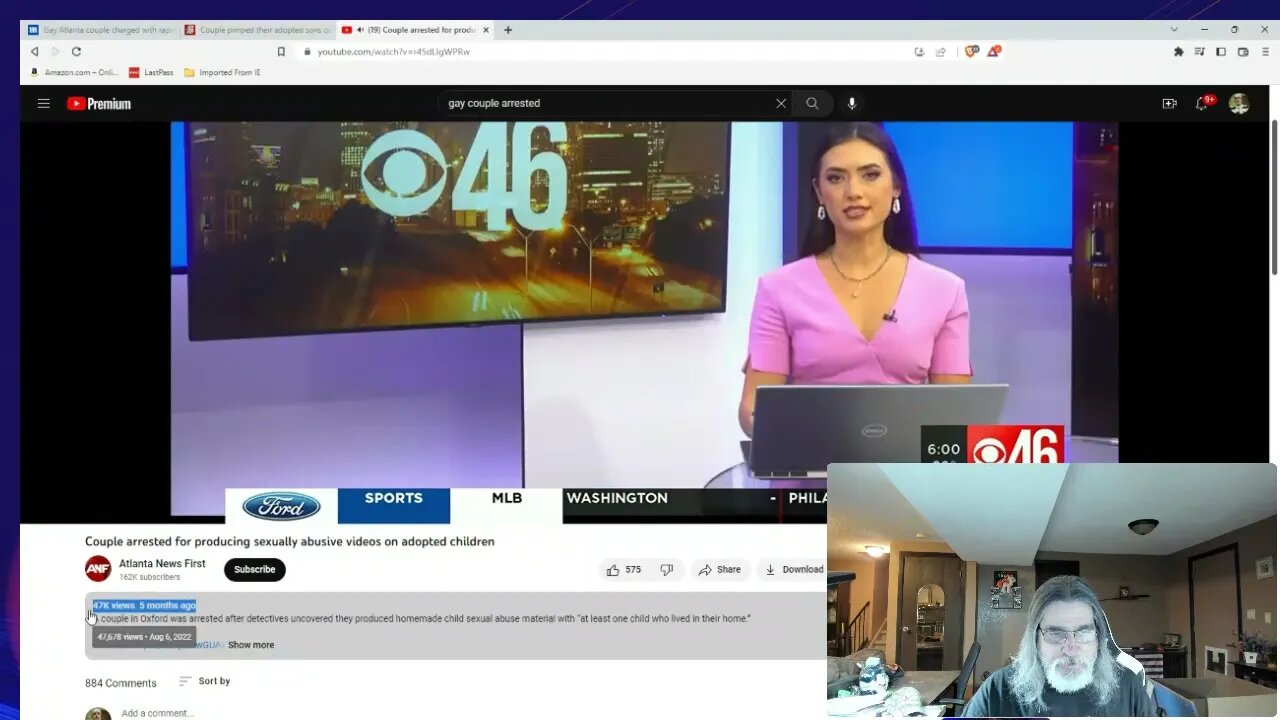This screenshot has height=720, width=1280.
Task: Subscribe to Atlanta News First
Action: pyautogui.click(x=255, y=570)
